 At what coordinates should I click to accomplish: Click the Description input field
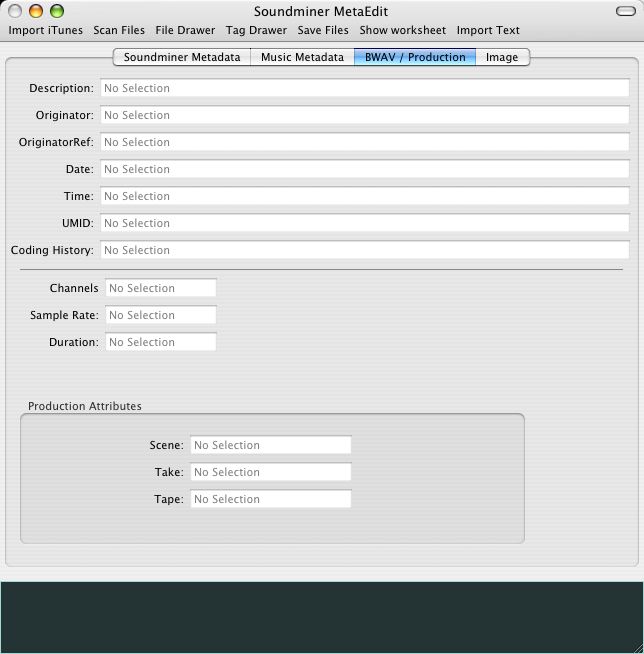point(364,88)
